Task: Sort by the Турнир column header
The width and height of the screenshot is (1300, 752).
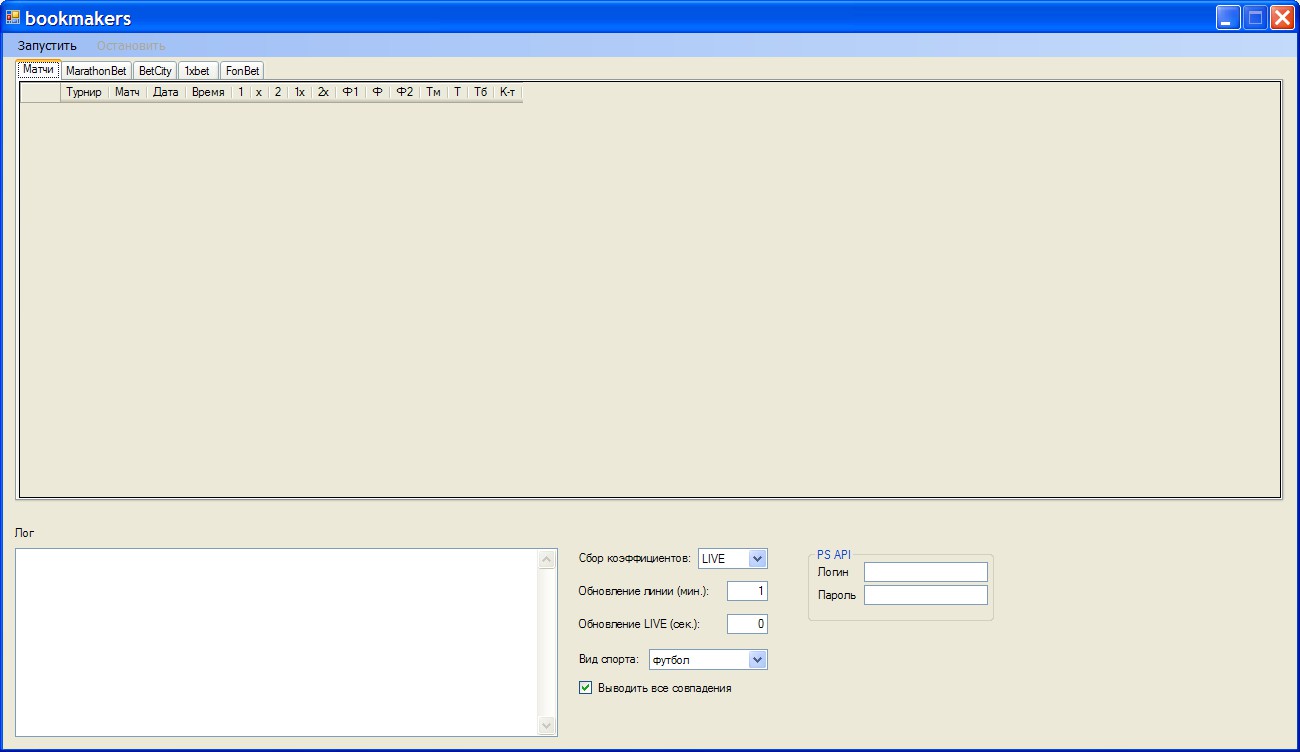Action: 84,92
